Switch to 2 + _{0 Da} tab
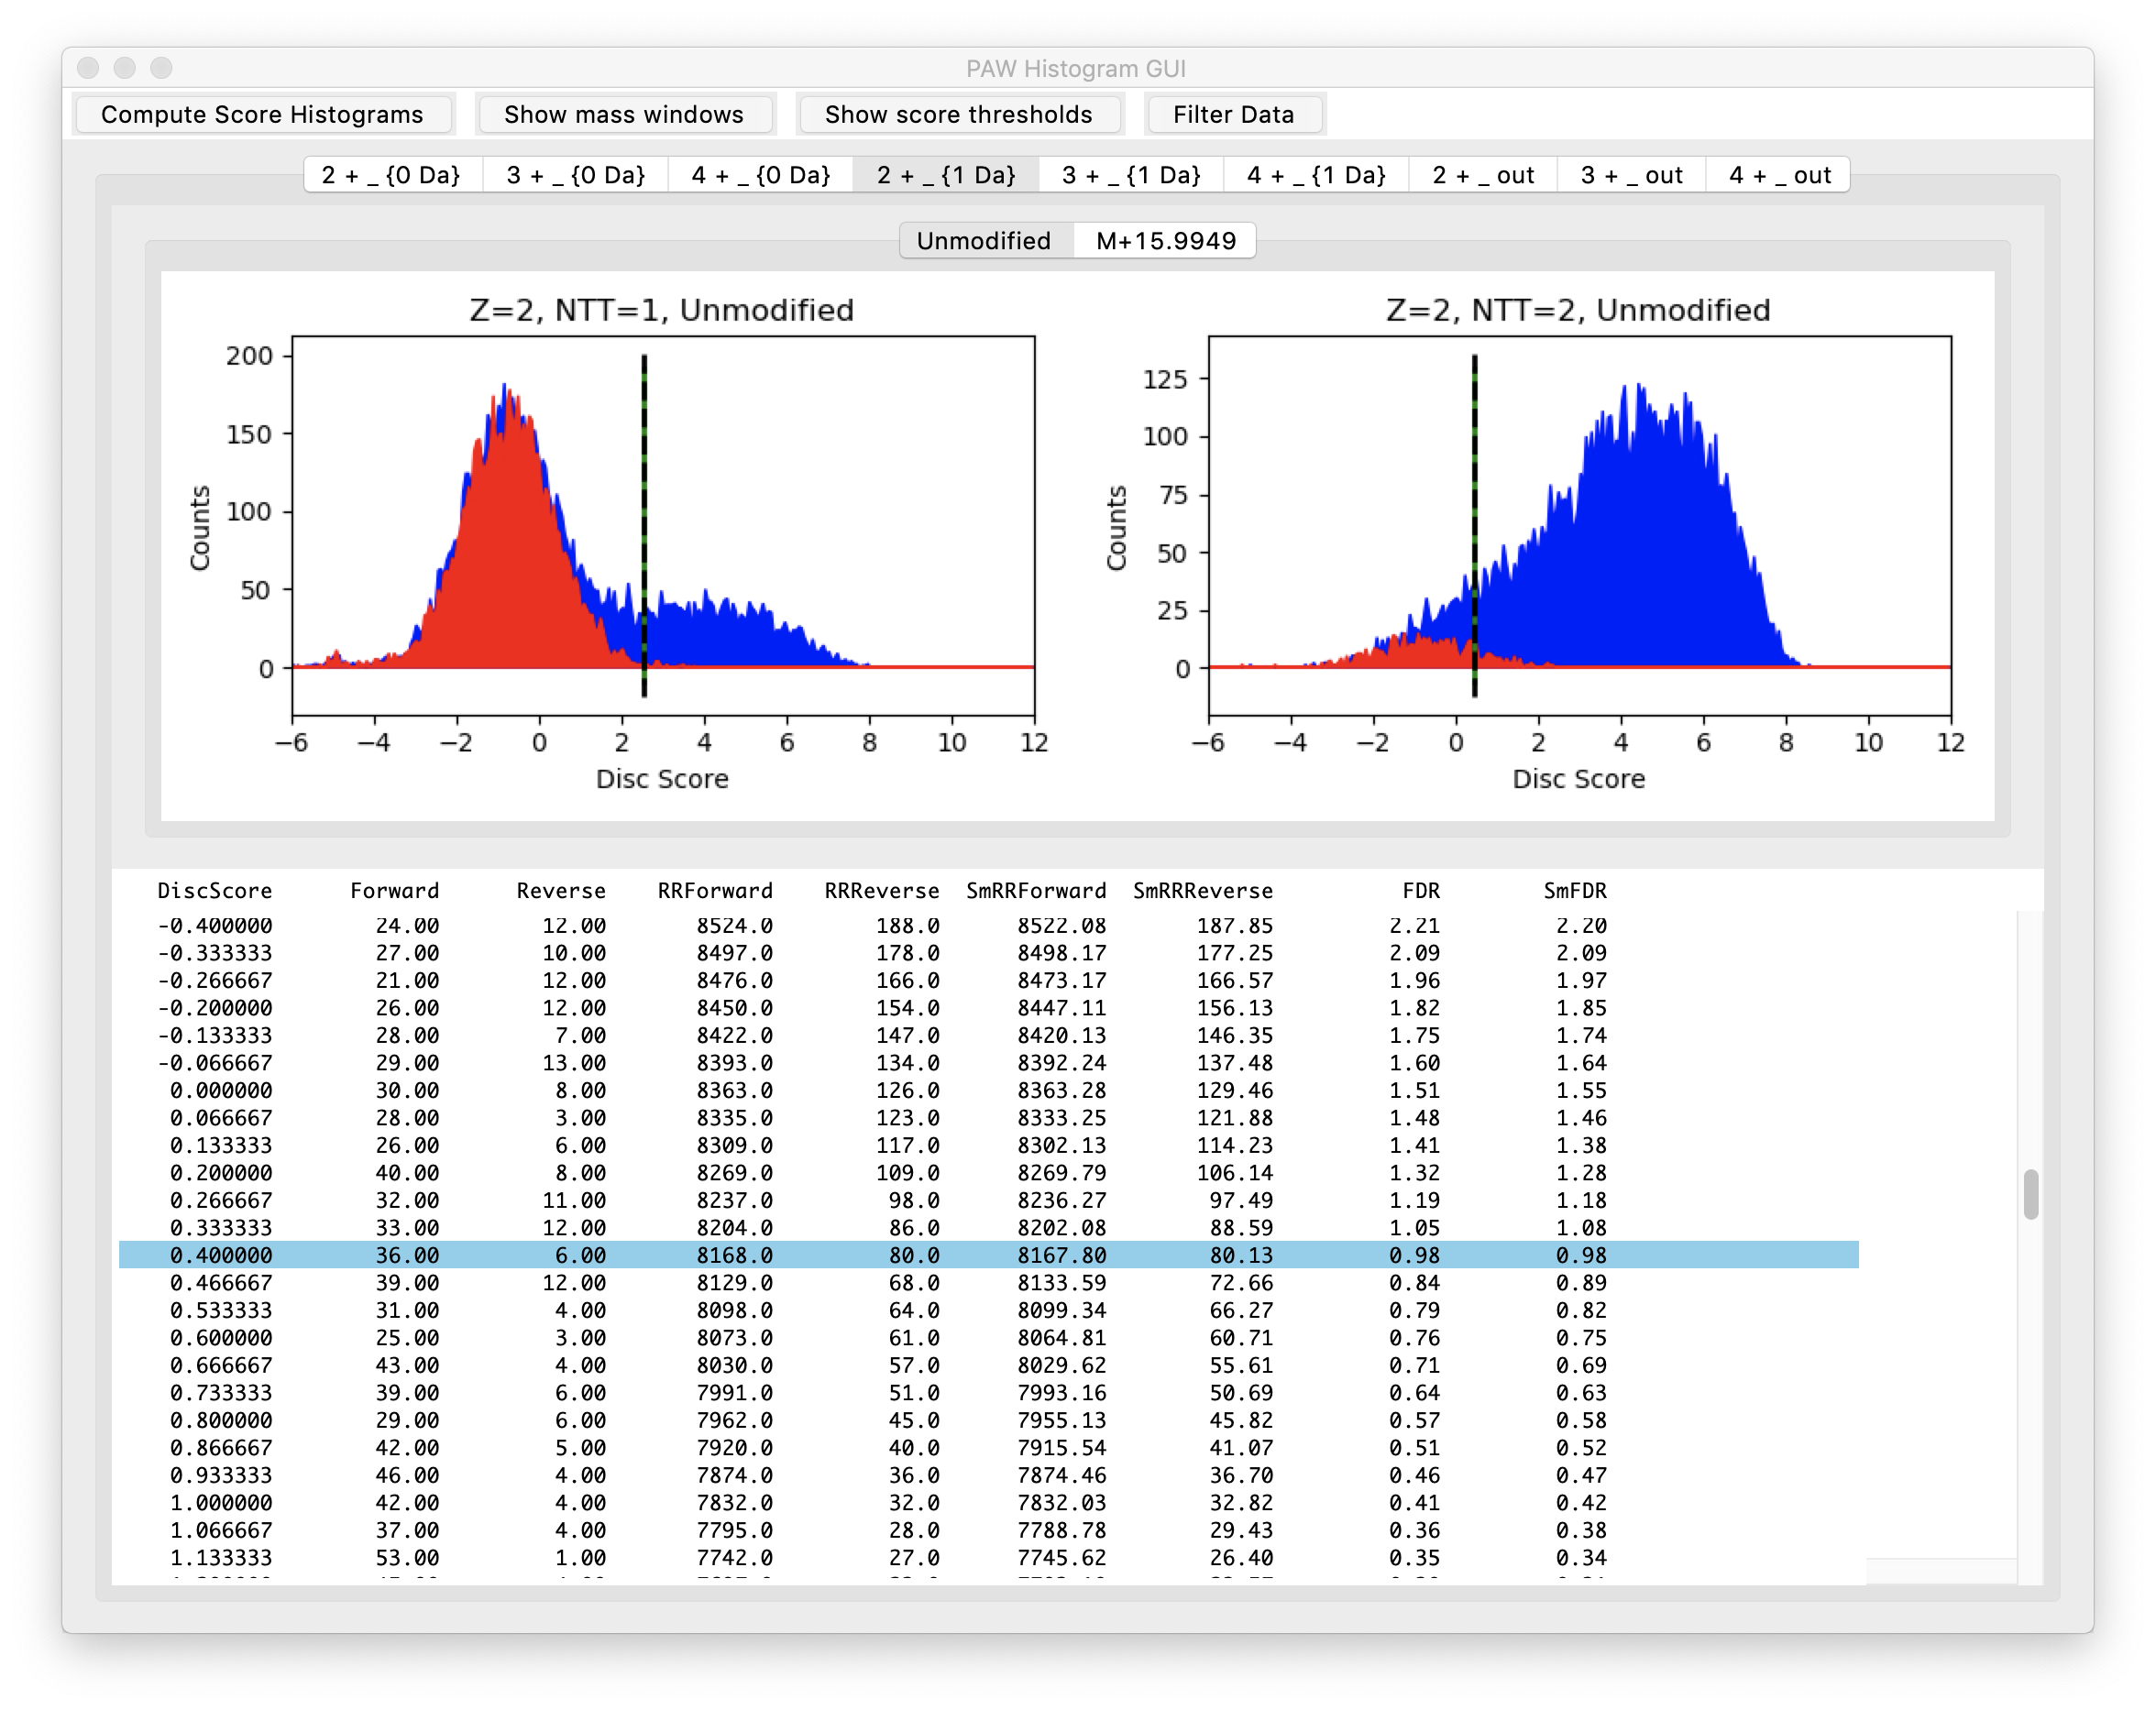The image size is (2156, 1710). (x=391, y=175)
